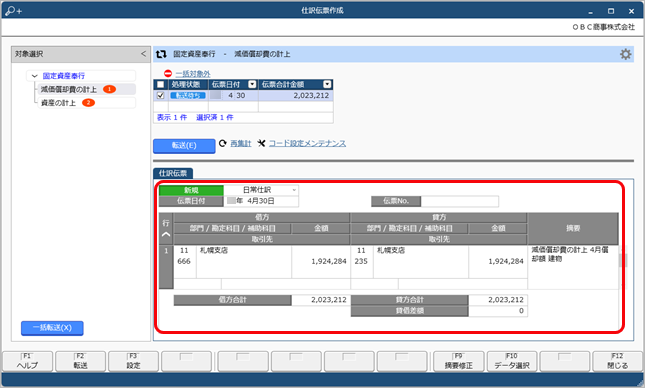Click the row collapse arrow under 行
The height and width of the screenshot is (388, 645).
pyautogui.click(x=166, y=235)
